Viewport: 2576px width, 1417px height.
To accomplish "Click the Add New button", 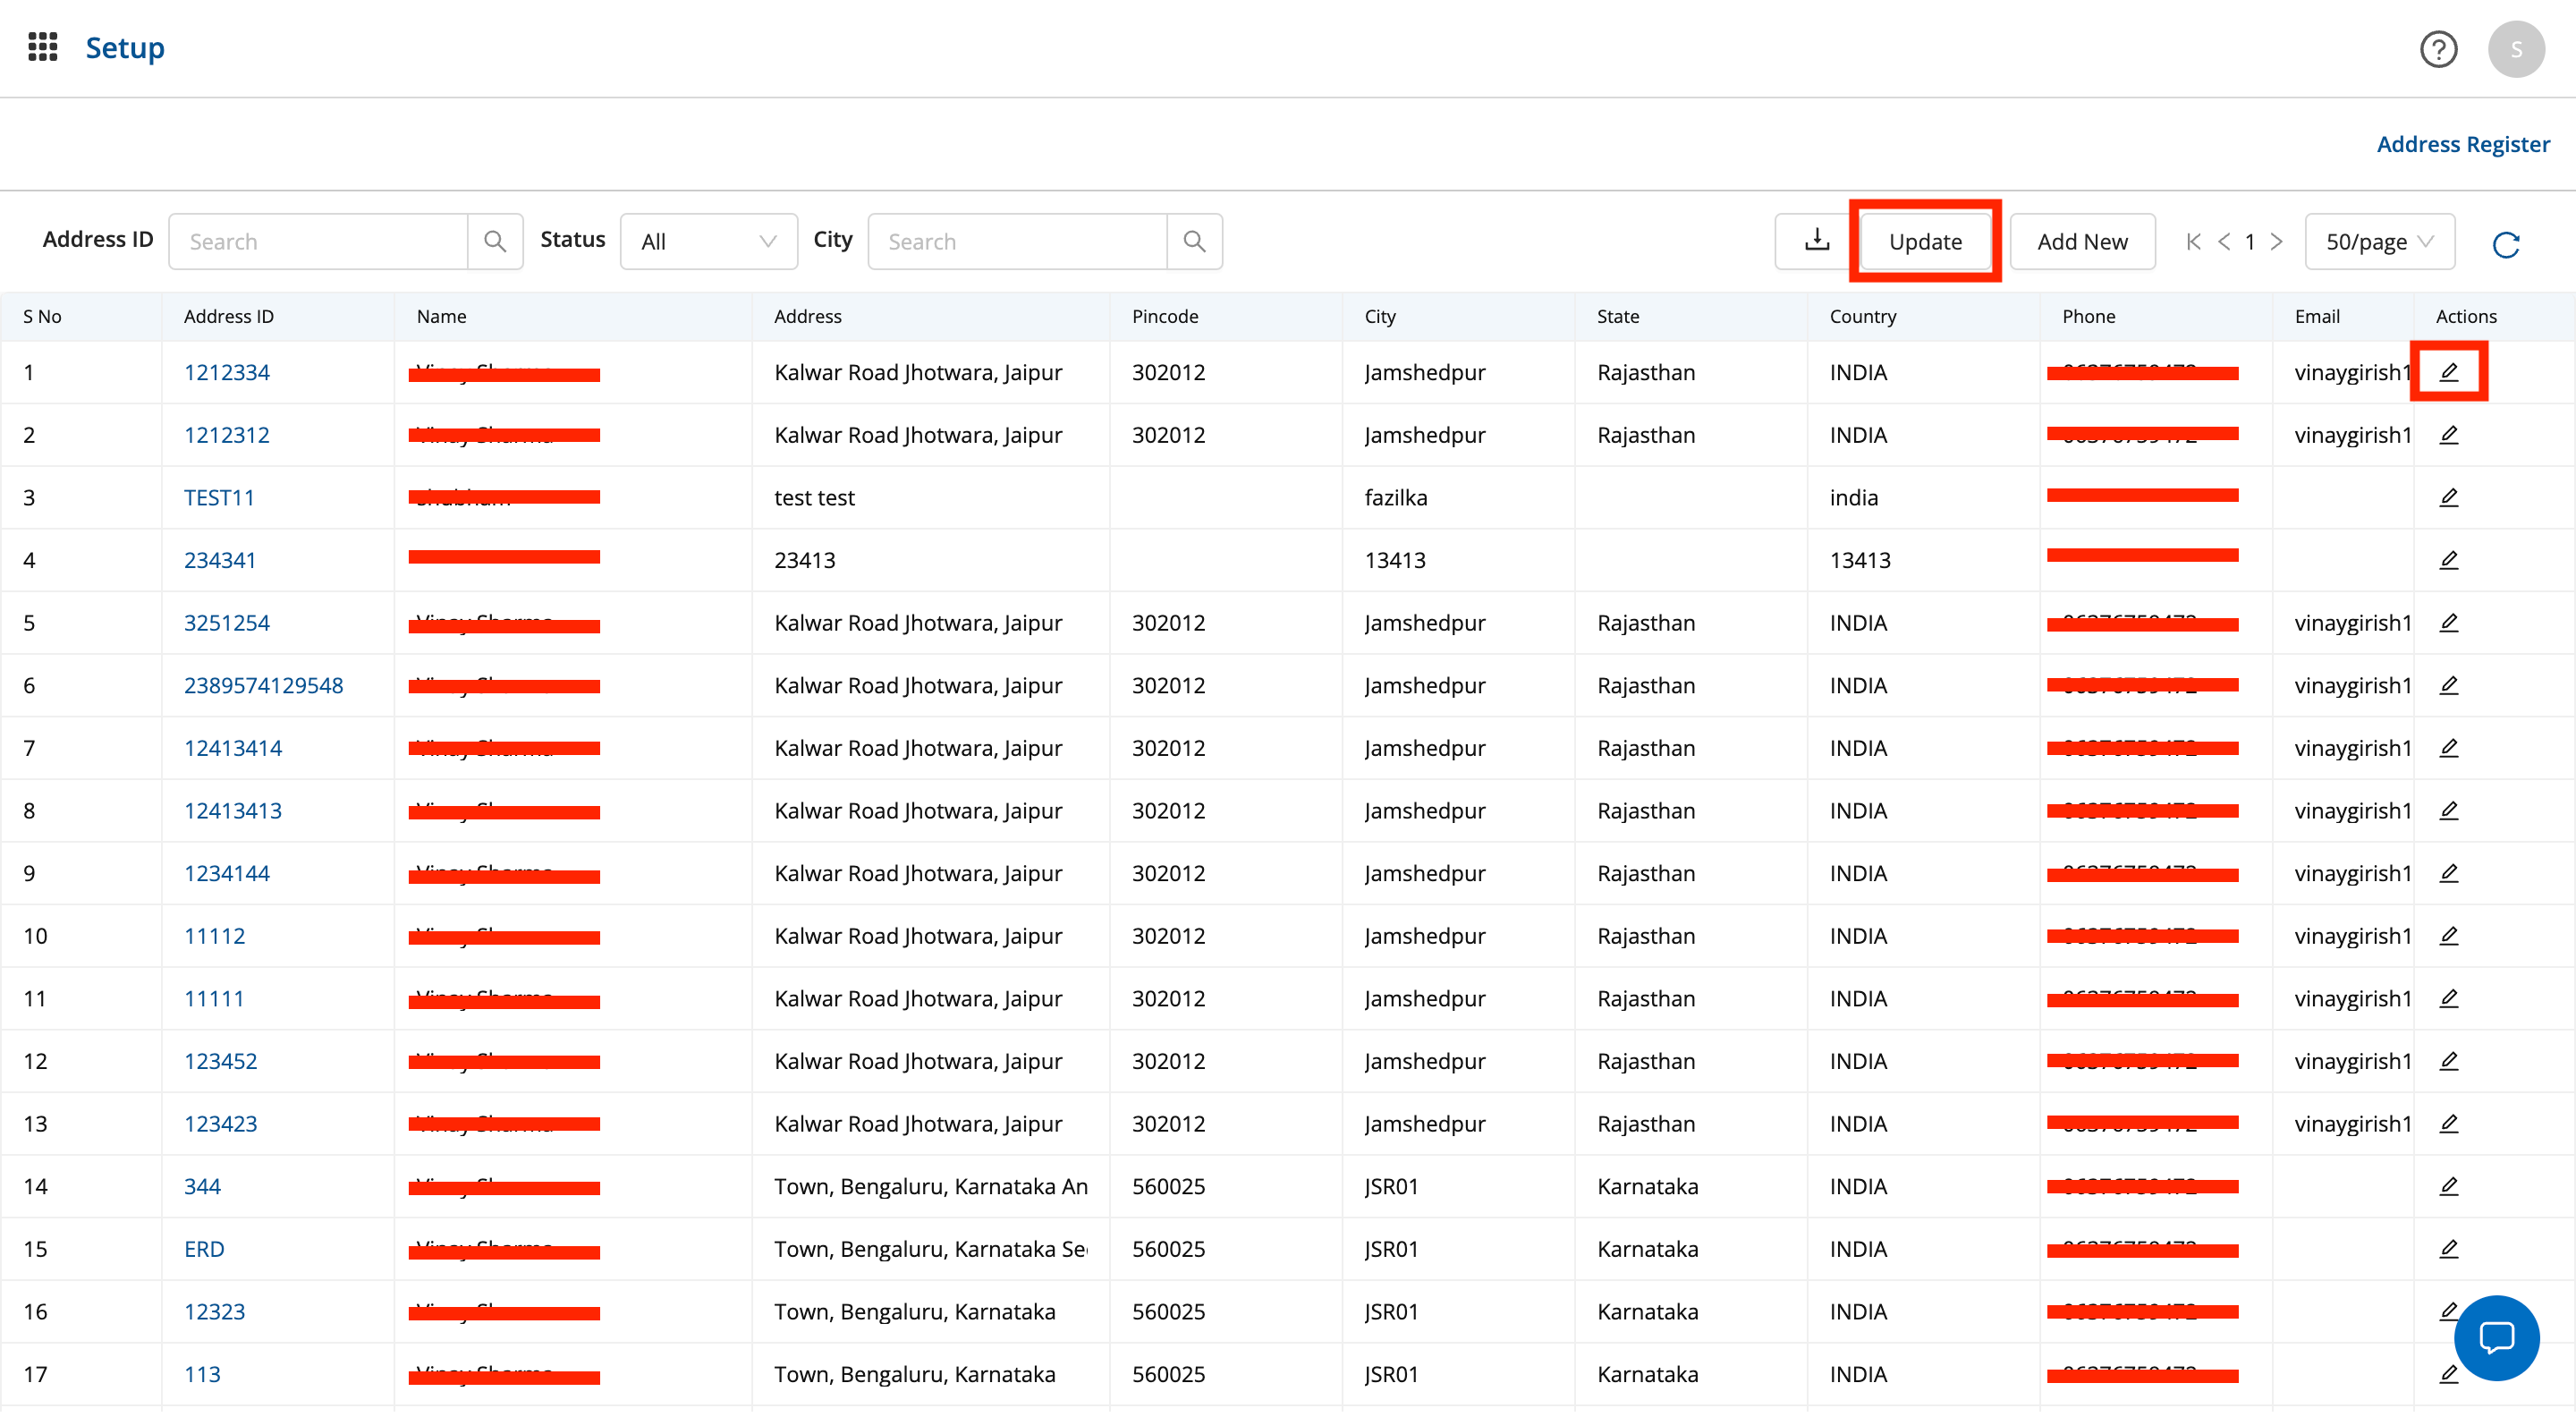I will pyautogui.click(x=2081, y=241).
